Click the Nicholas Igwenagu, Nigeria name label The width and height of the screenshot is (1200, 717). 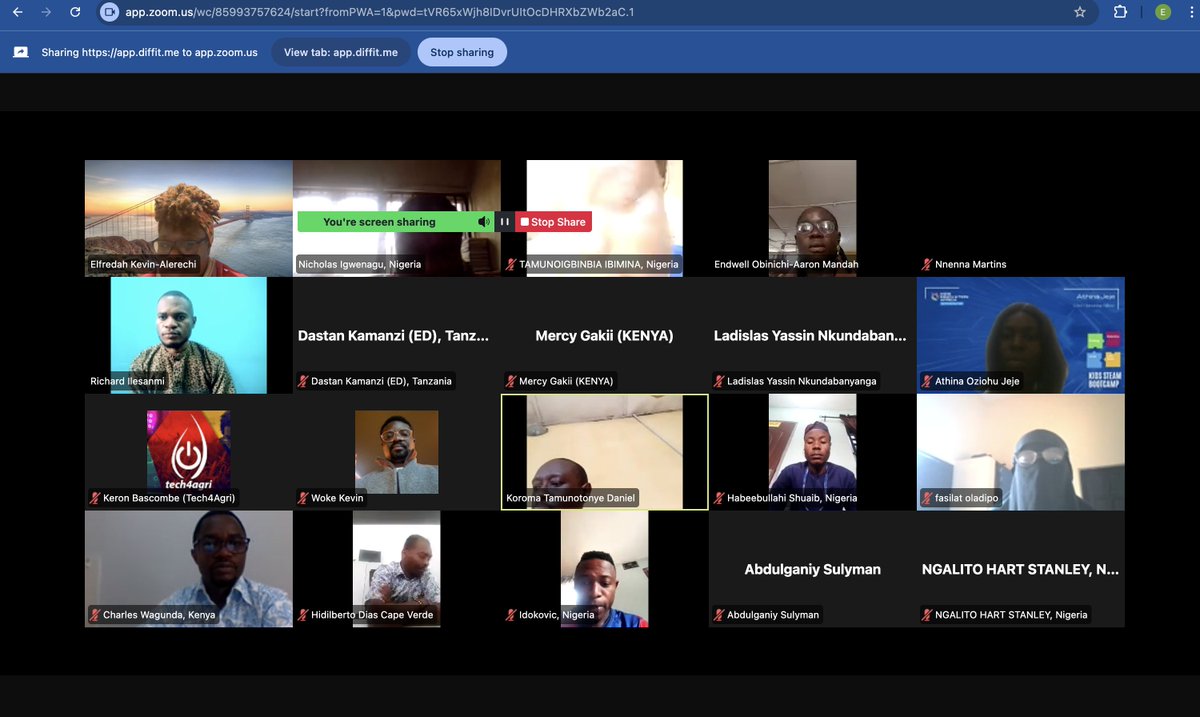point(359,264)
